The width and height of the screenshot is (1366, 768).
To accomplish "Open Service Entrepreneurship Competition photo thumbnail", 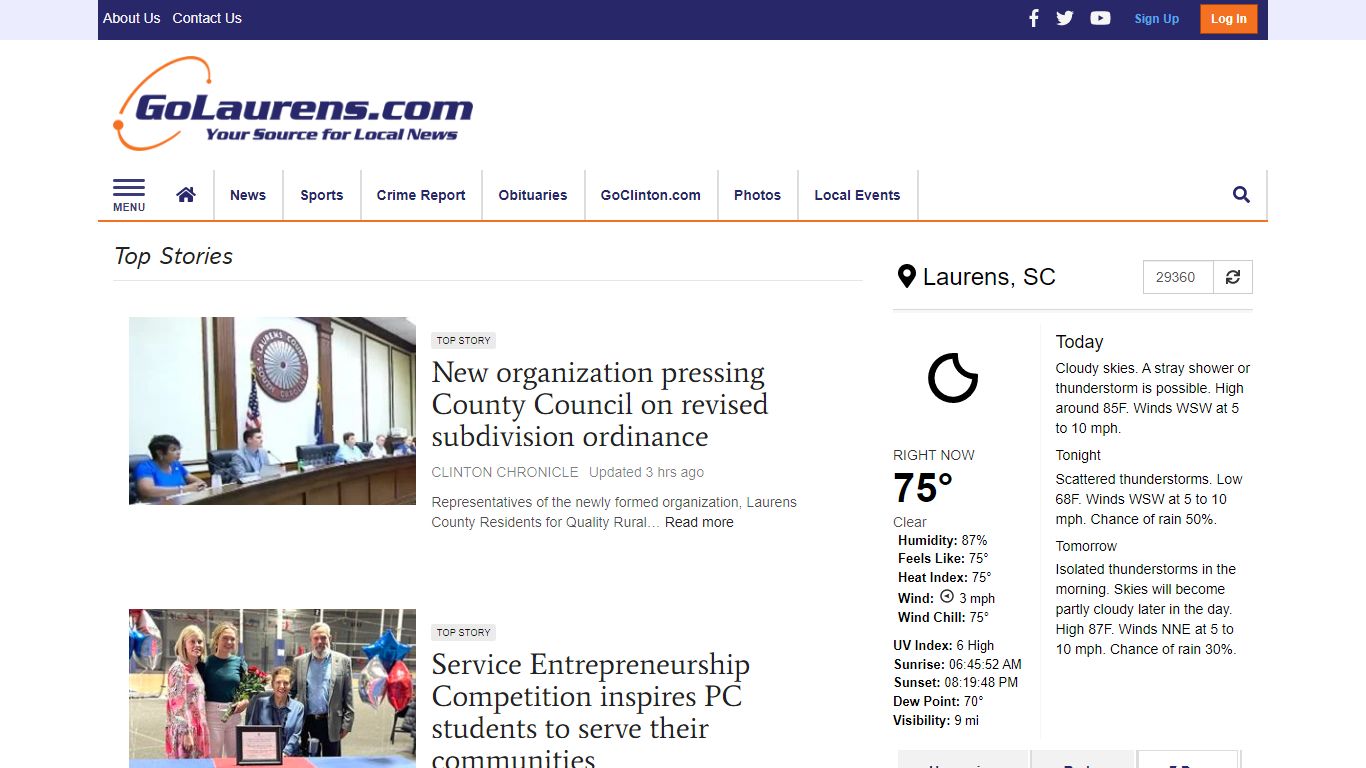I will pos(272,688).
